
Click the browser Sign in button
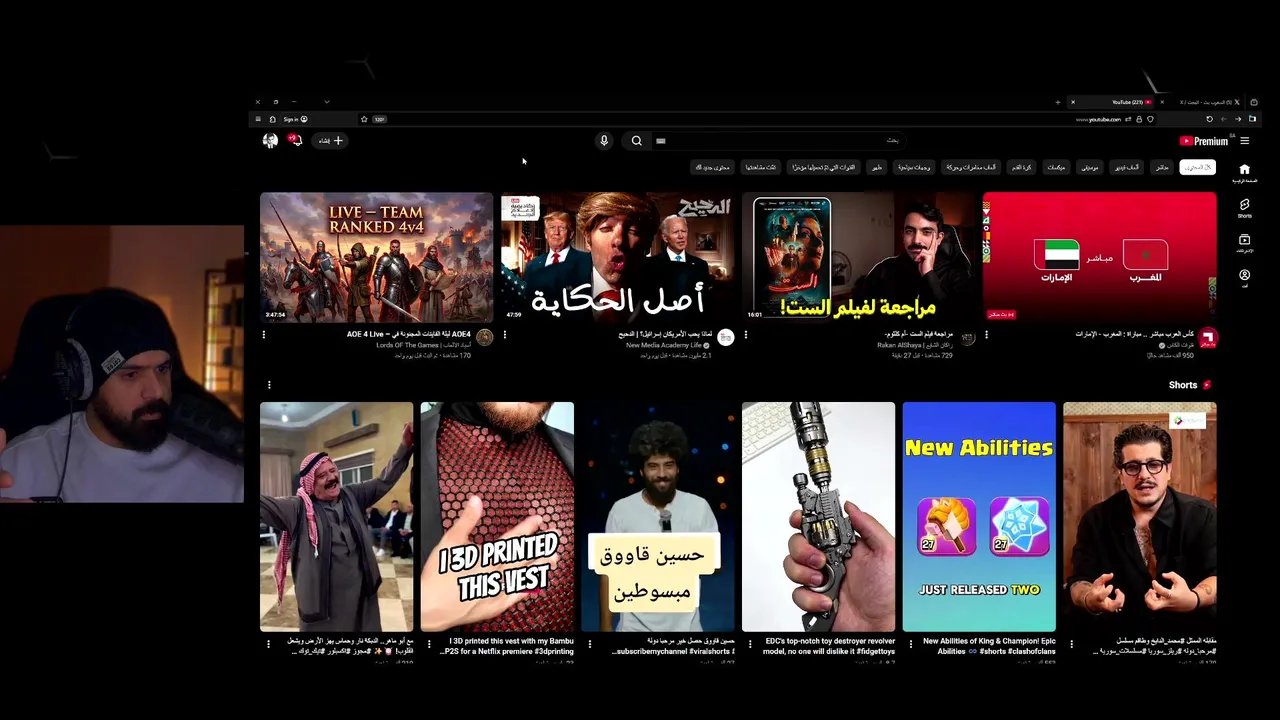point(295,119)
